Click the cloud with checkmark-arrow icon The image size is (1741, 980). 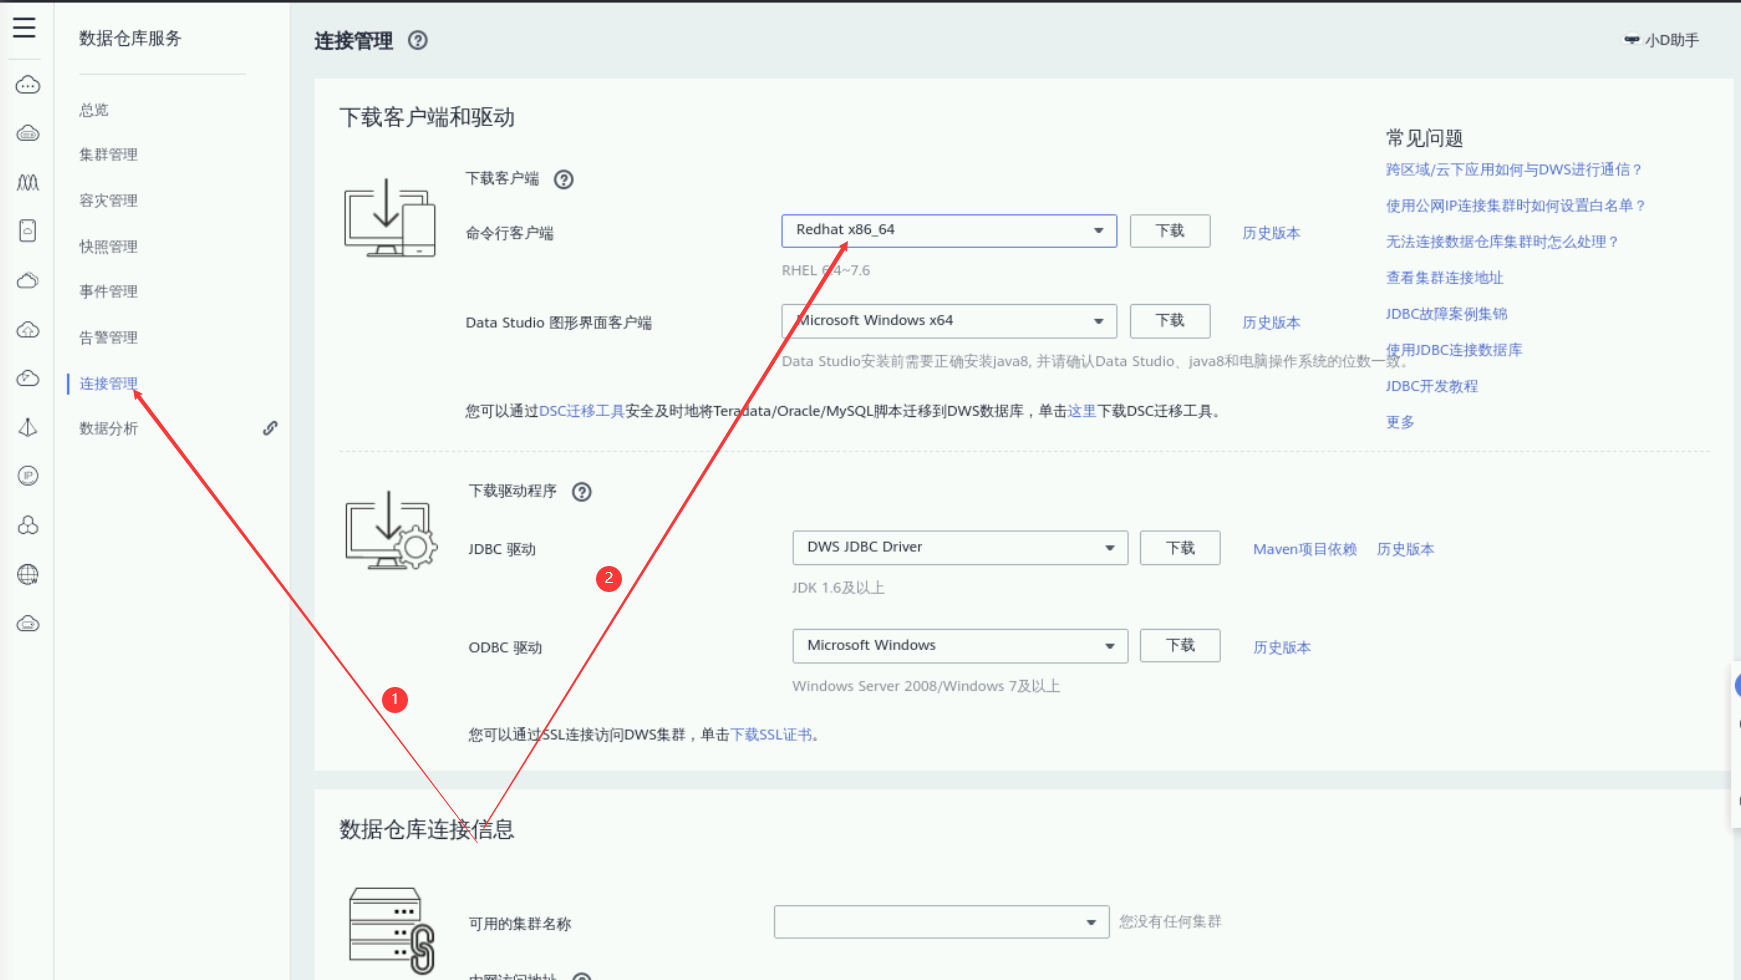point(28,378)
